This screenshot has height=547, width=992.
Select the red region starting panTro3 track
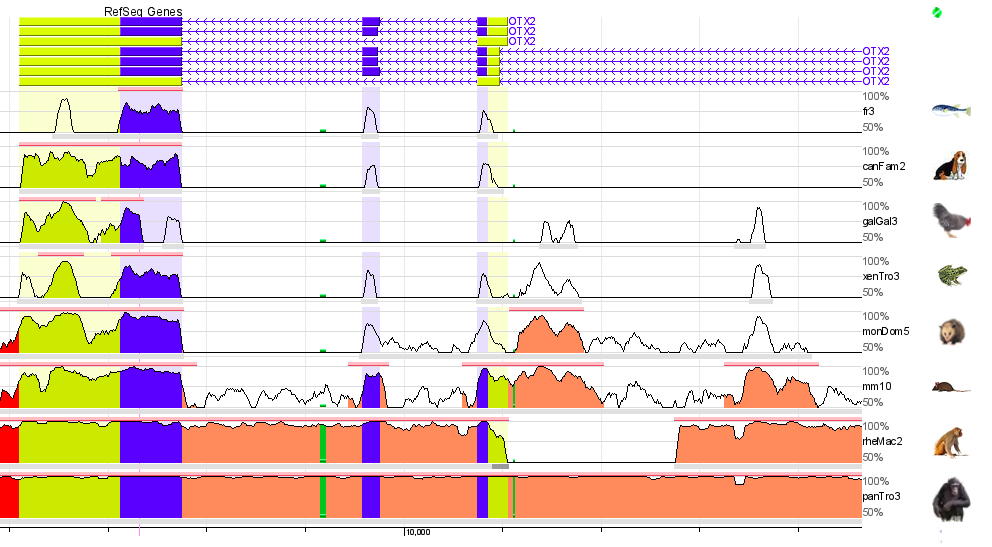[x=9, y=497]
